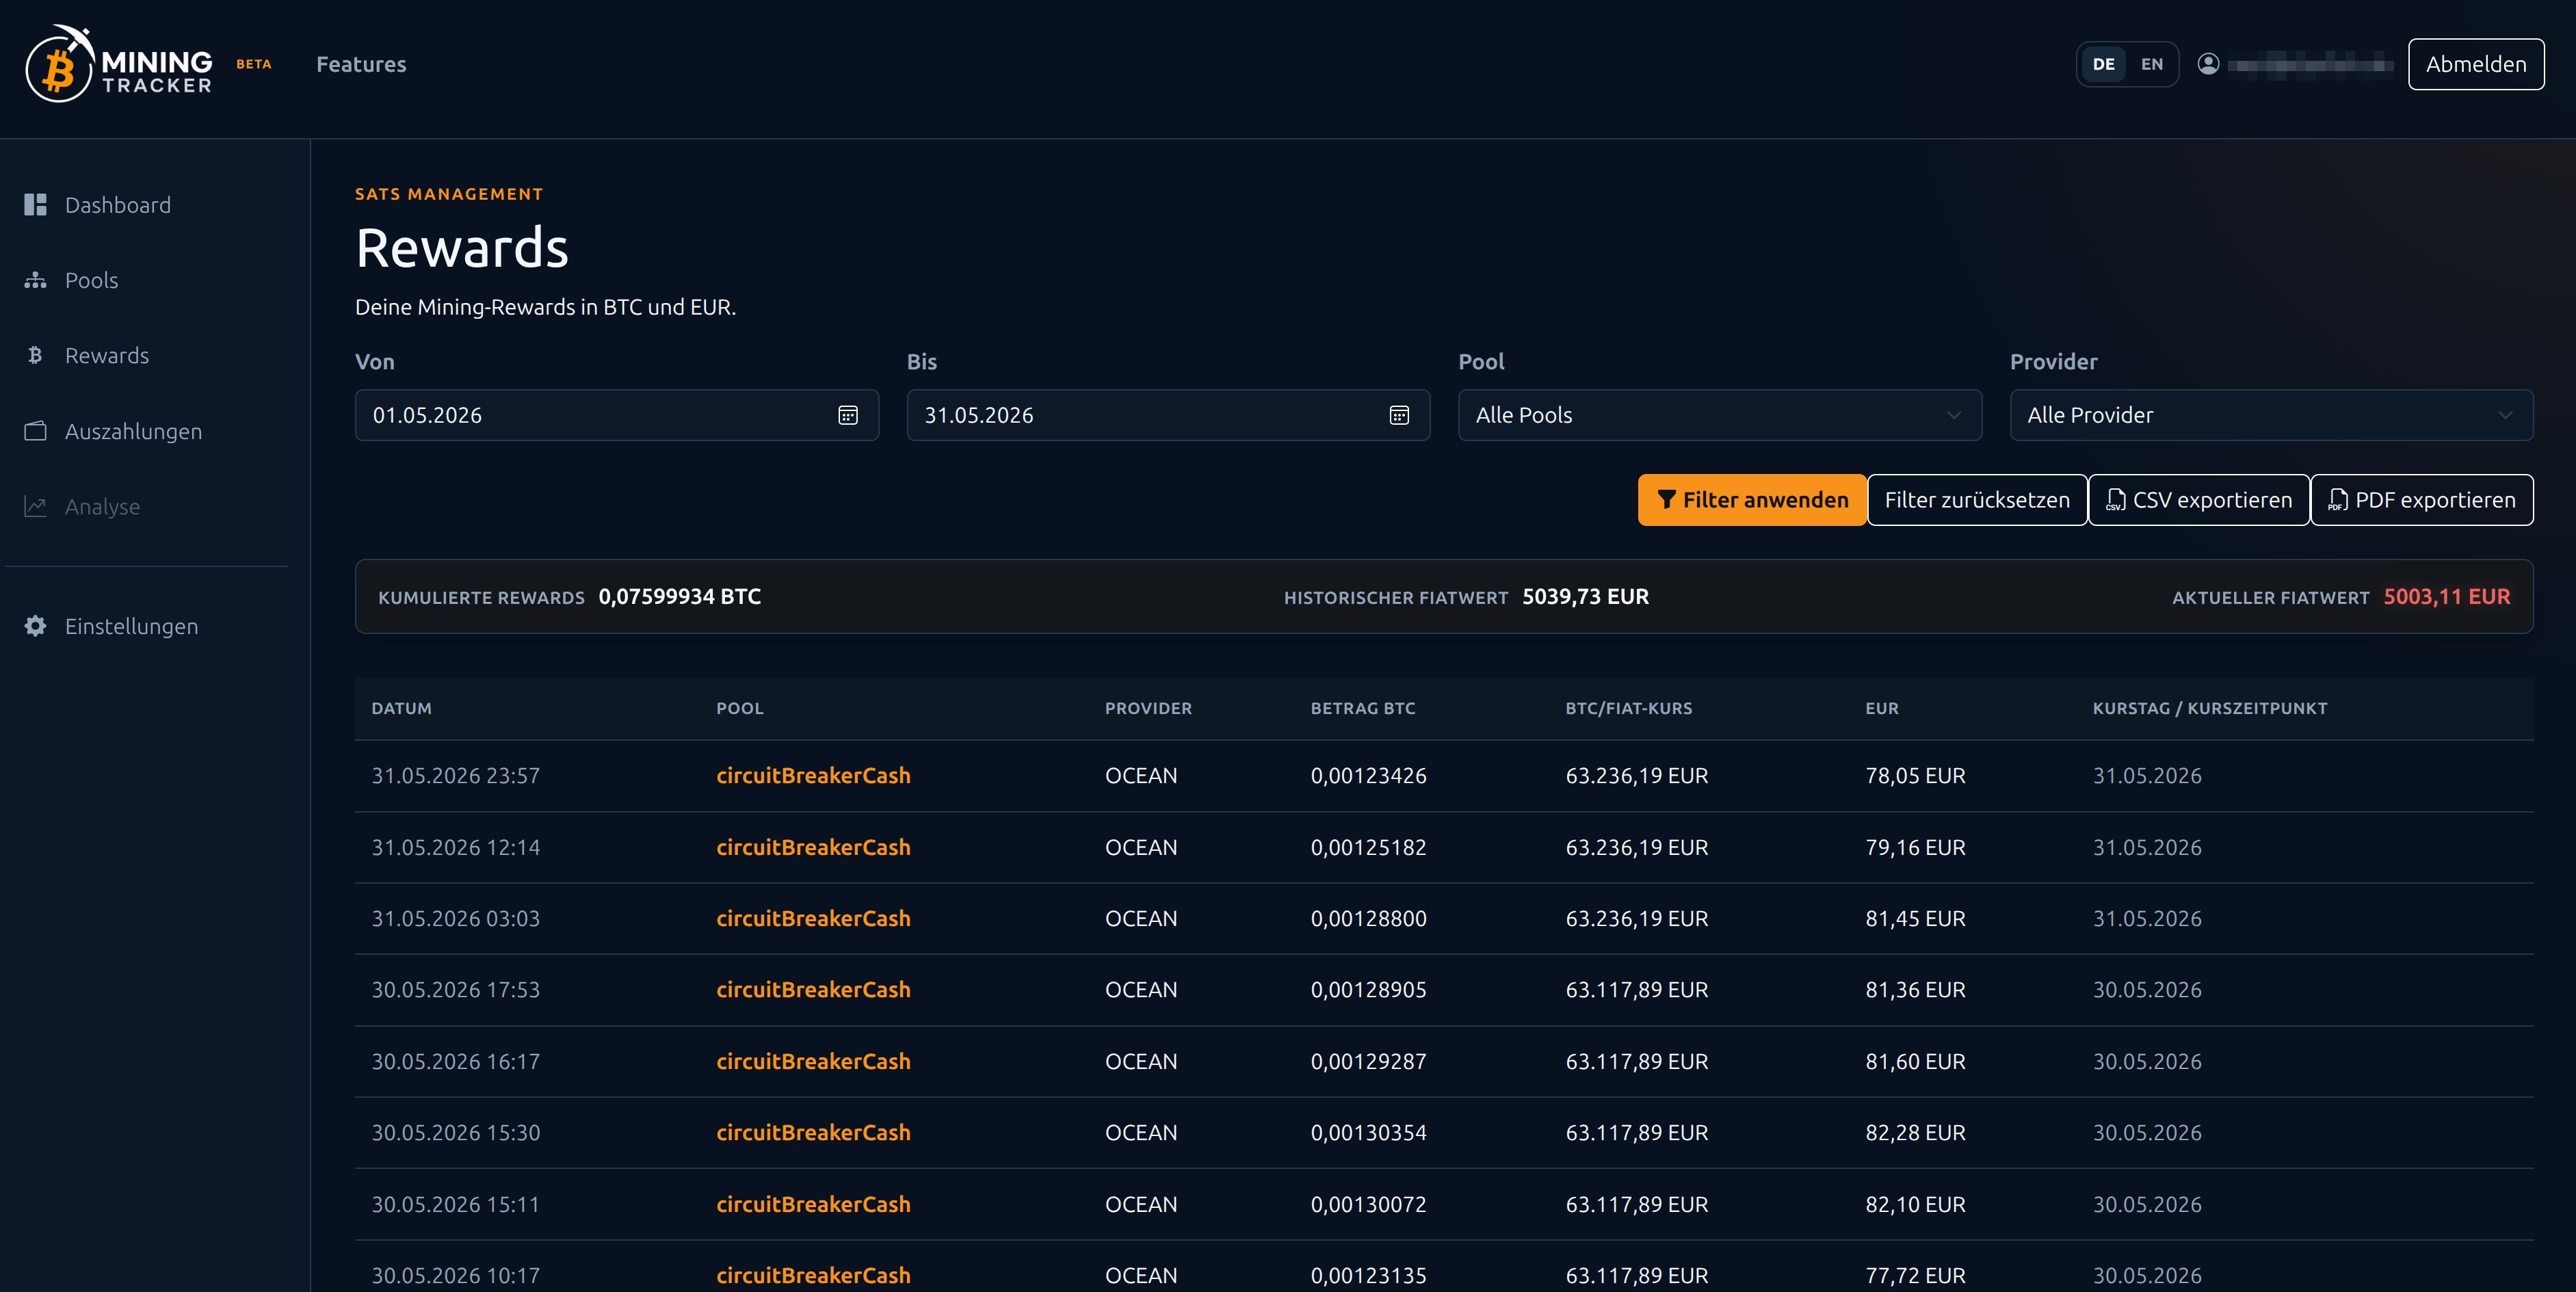Switch language to DE
The width and height of the screenshot is (2576, 1292).
click(2103, 64)
